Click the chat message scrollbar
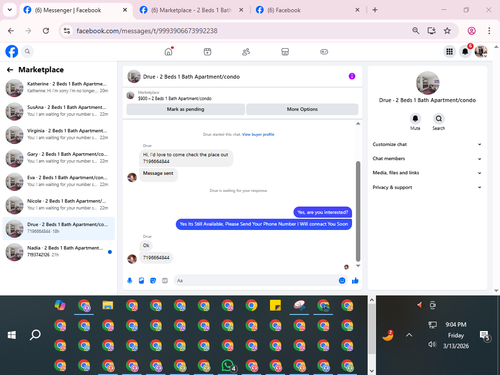This screenshot has width=500, height=375. [x=358, y=211]
